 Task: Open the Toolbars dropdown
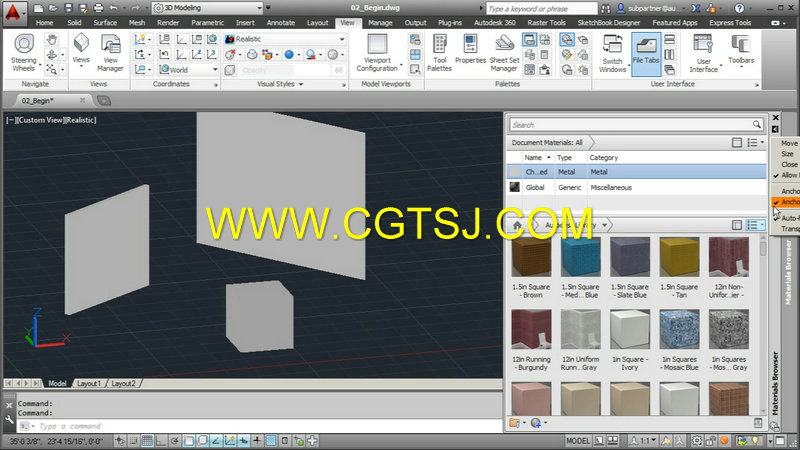pos(741,51)
